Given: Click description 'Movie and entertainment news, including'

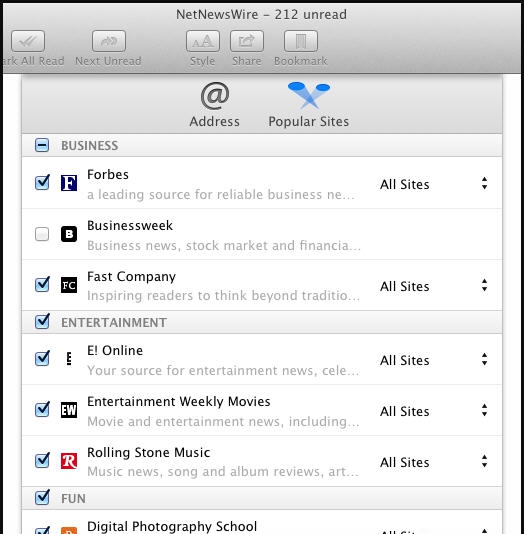Looking at the screenshot, I should pyautogui.click(x=223, y=422).
